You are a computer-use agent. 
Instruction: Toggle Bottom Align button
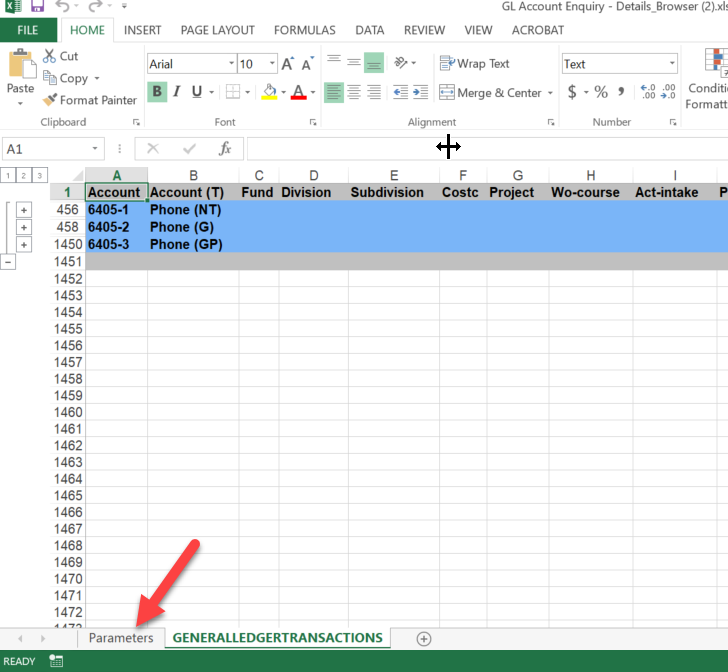click(x=374, y=62)
